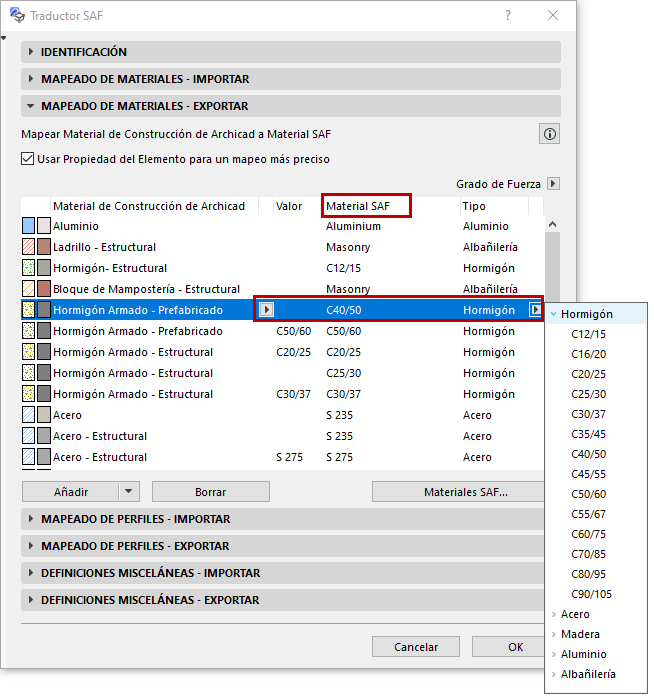Screen dimensions: 654x699
Task: Choose C40/50 from the popup list
Action: 588,454
